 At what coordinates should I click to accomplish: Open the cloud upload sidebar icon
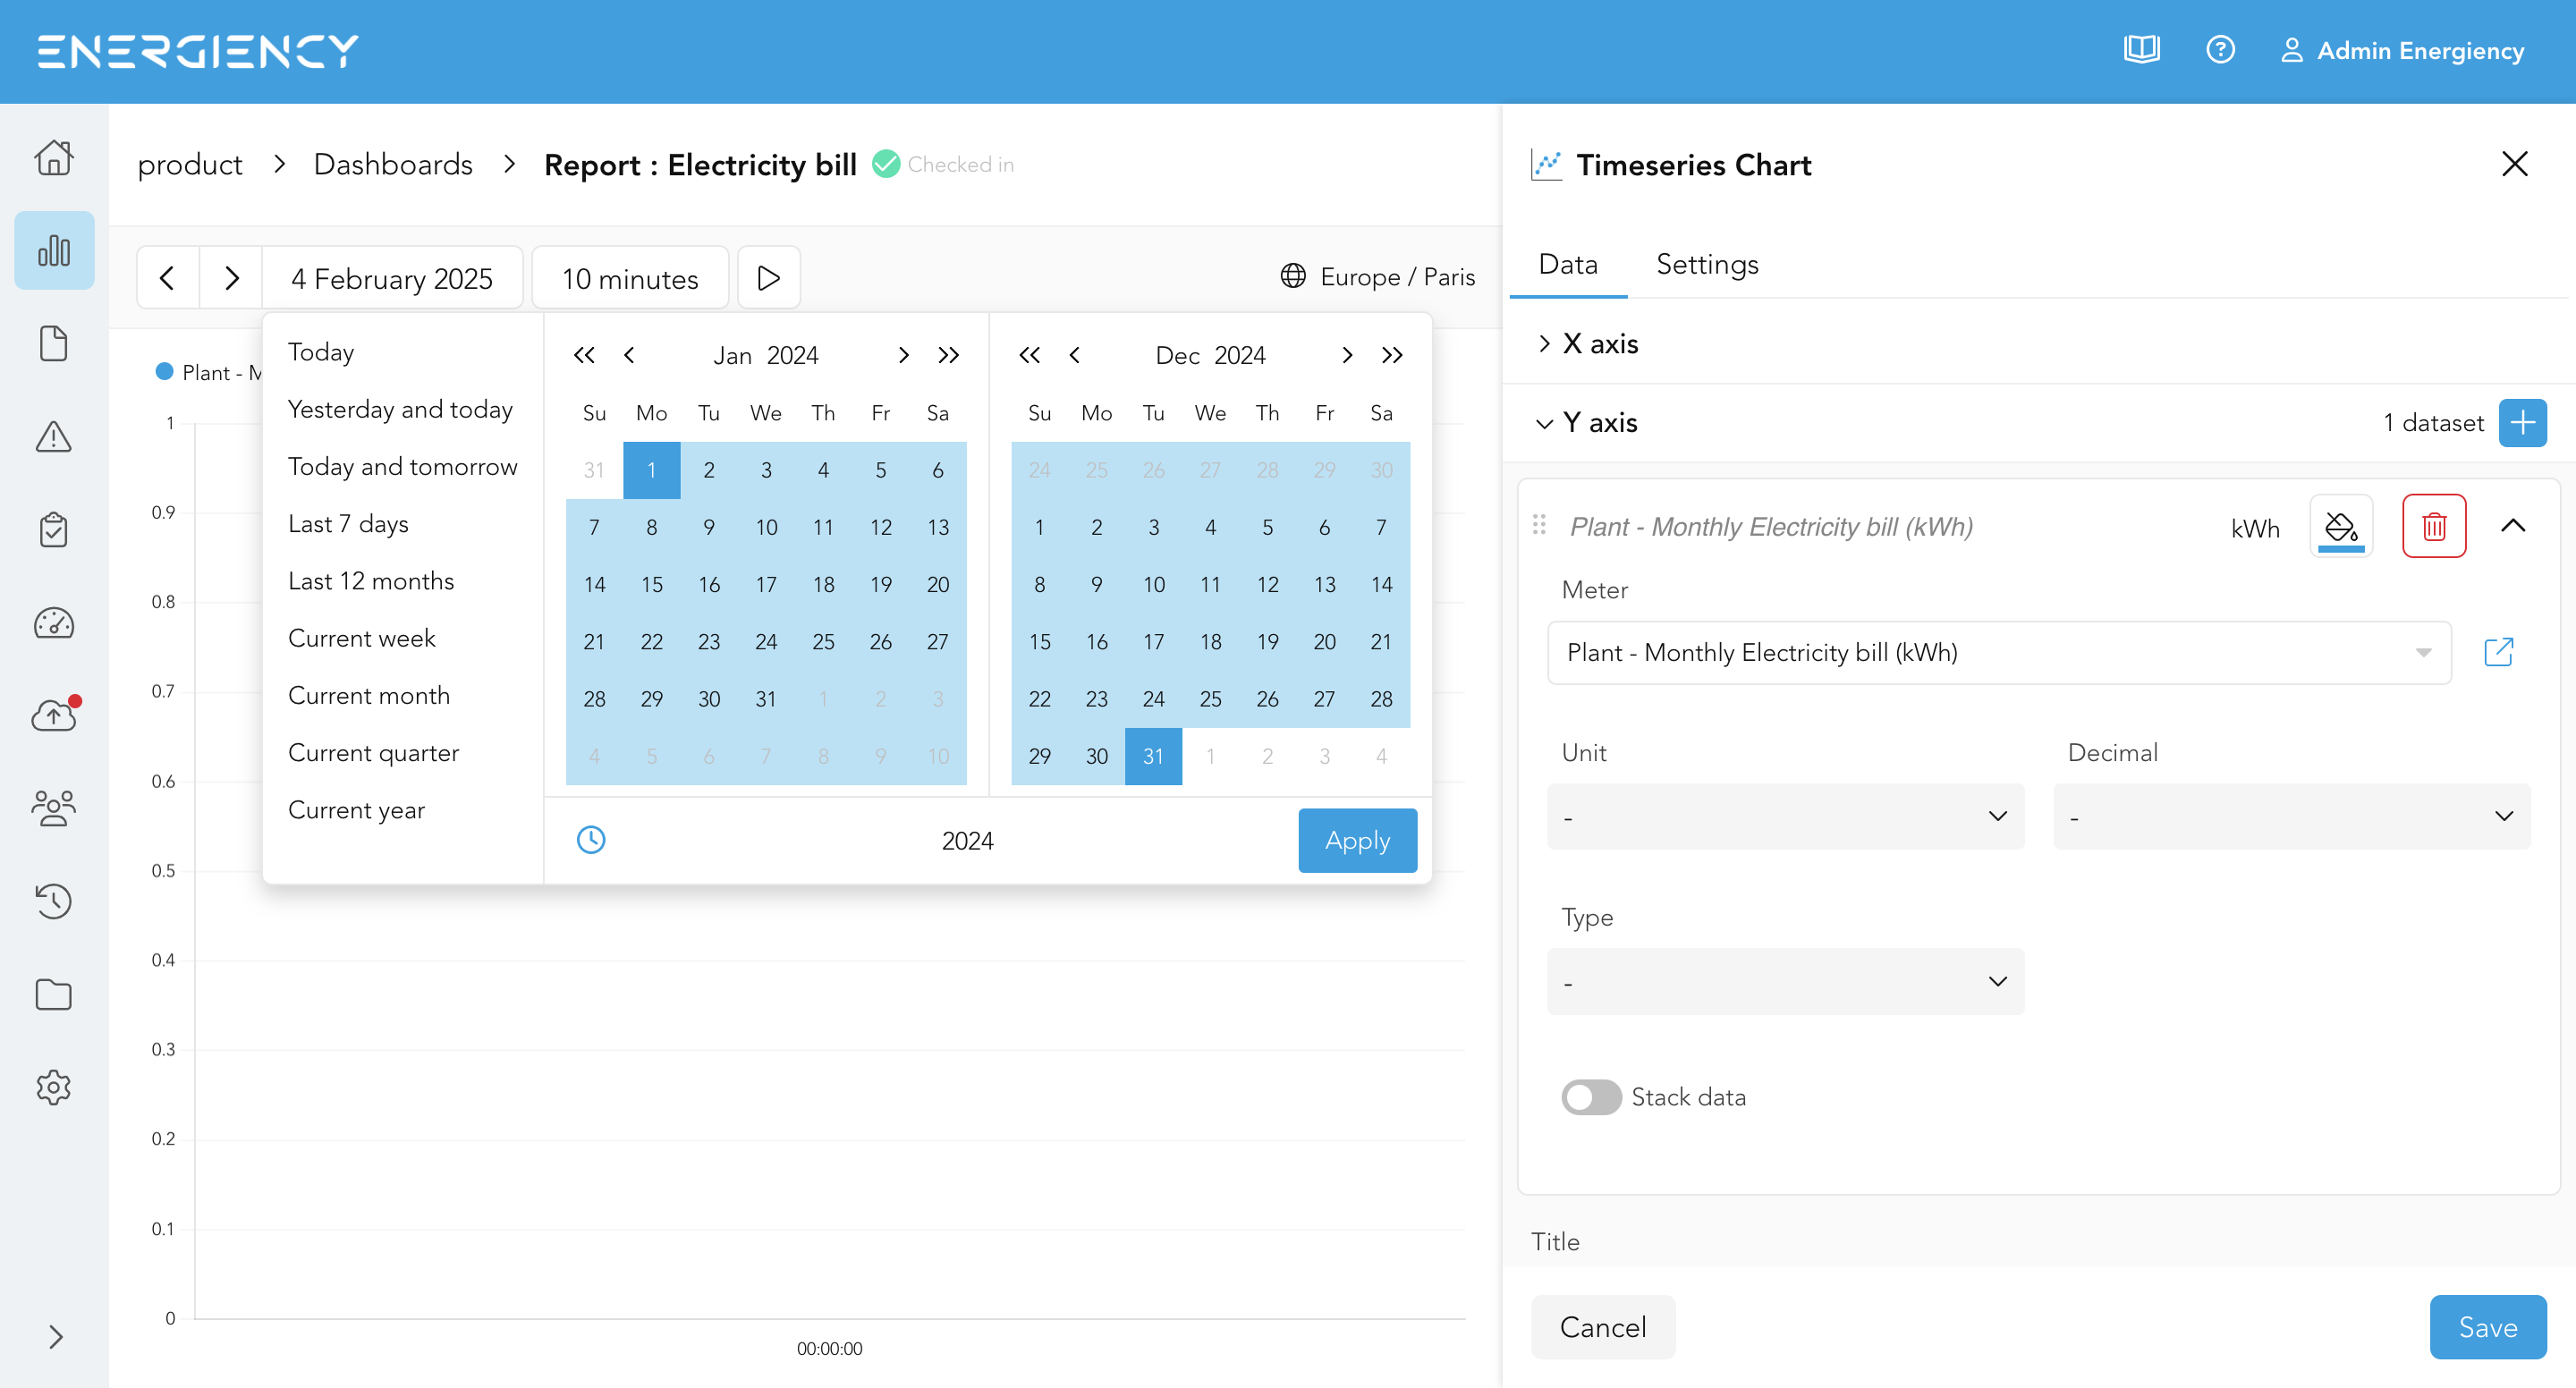point(54,715)
